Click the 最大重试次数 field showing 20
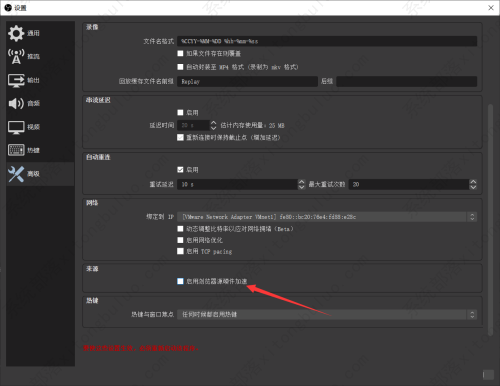 (409, 184)
